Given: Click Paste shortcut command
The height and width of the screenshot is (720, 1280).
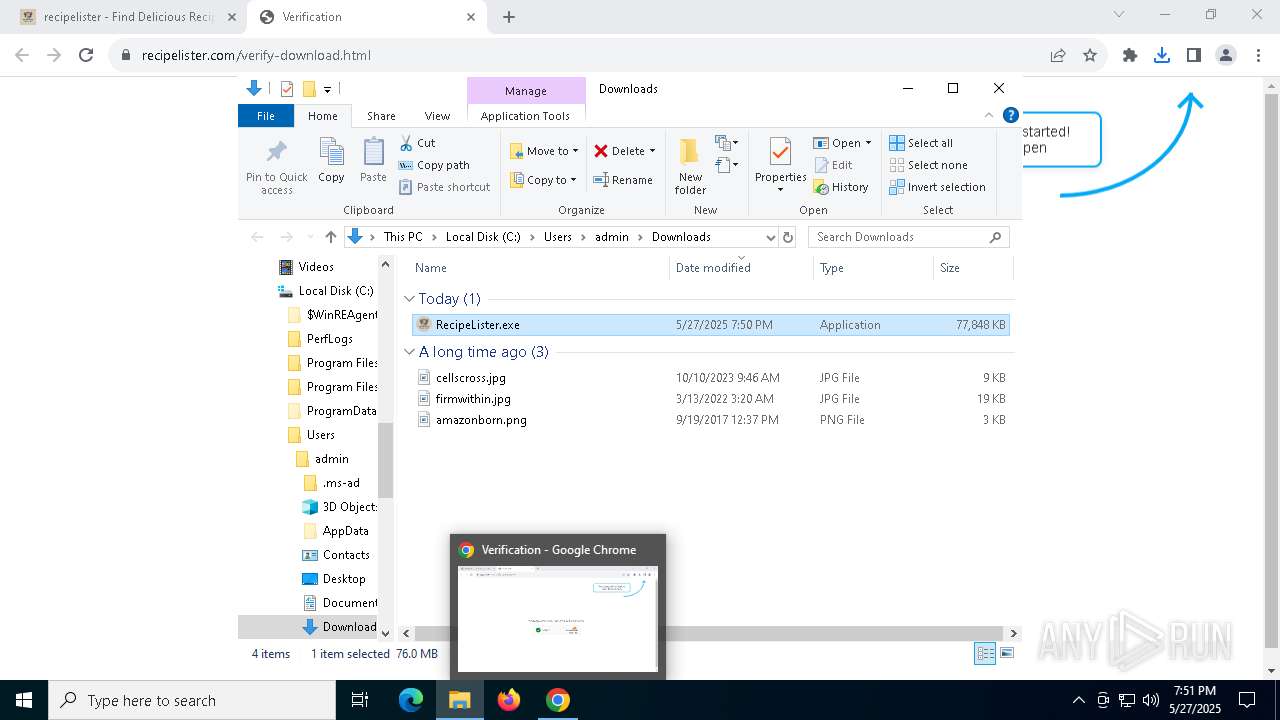Looking at the screenshot, I should (x=444, y=187).
